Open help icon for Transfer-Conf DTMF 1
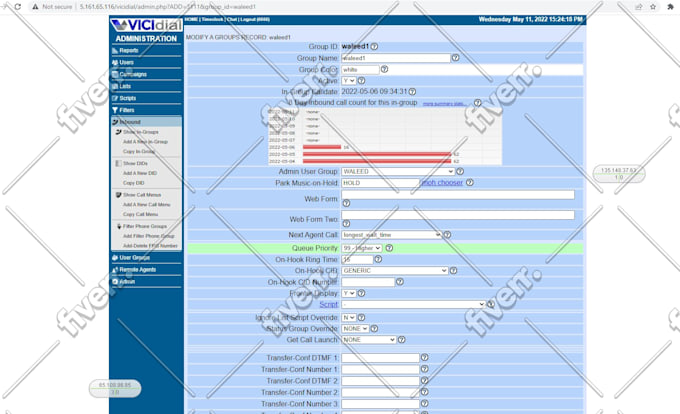Image resolution: width=680 pixels, height=414 pixels. click(x=425, y=357)
